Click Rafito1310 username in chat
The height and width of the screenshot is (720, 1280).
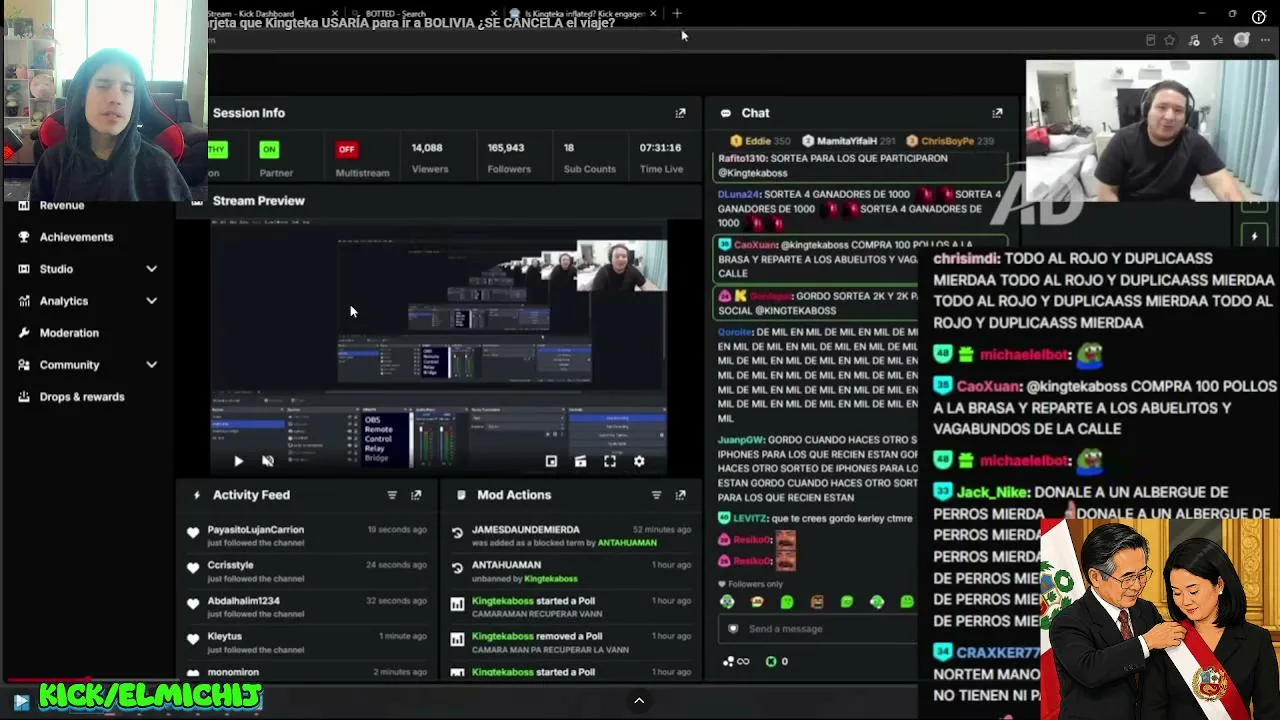(x=742, y=159)
